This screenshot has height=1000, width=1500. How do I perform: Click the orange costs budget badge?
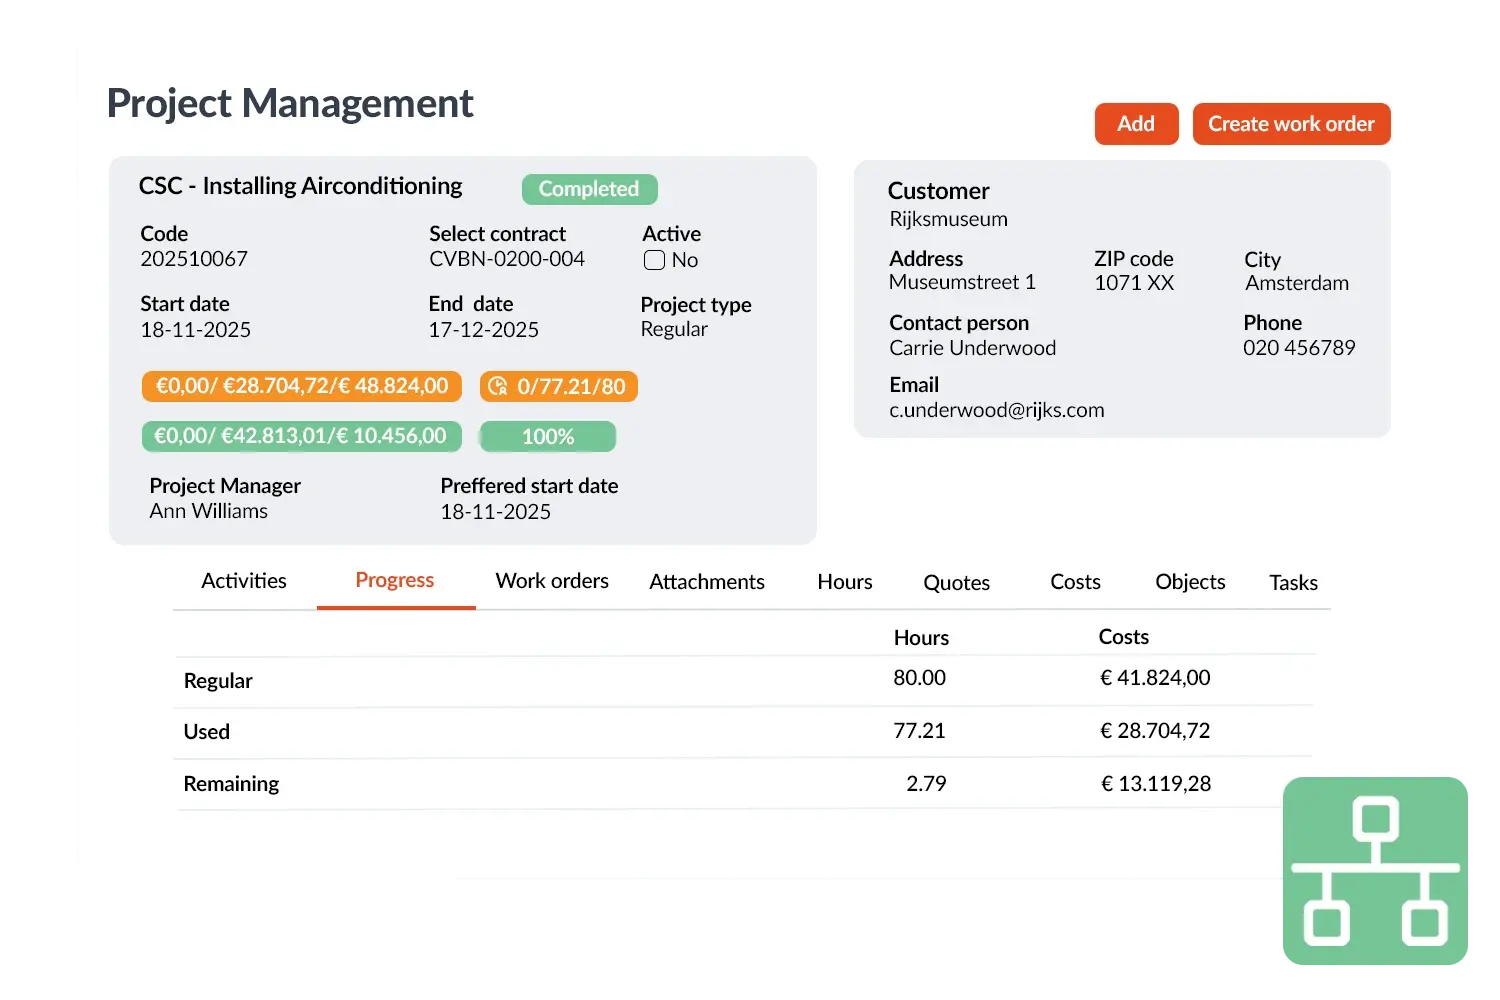[302, 386]
